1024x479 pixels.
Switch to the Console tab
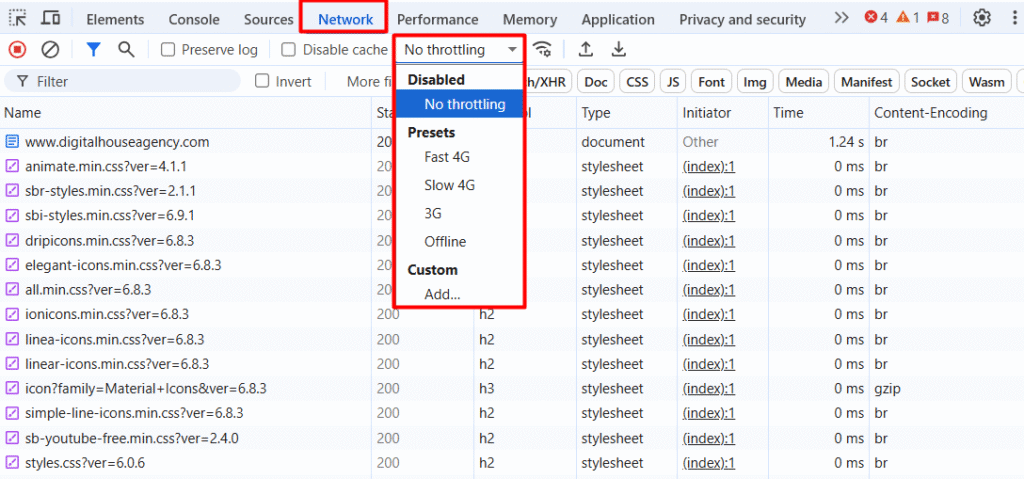194,19
